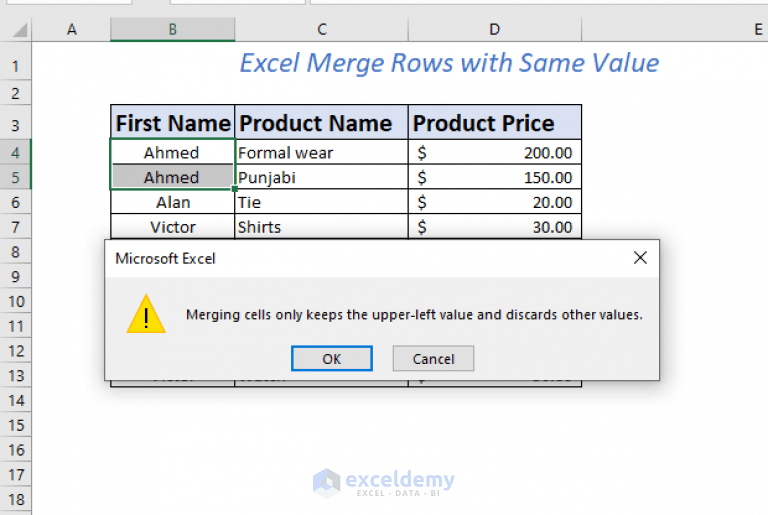Click the Punjabi cell
The width and height of the screenshot is (768, 515).
tap(321, 177)
